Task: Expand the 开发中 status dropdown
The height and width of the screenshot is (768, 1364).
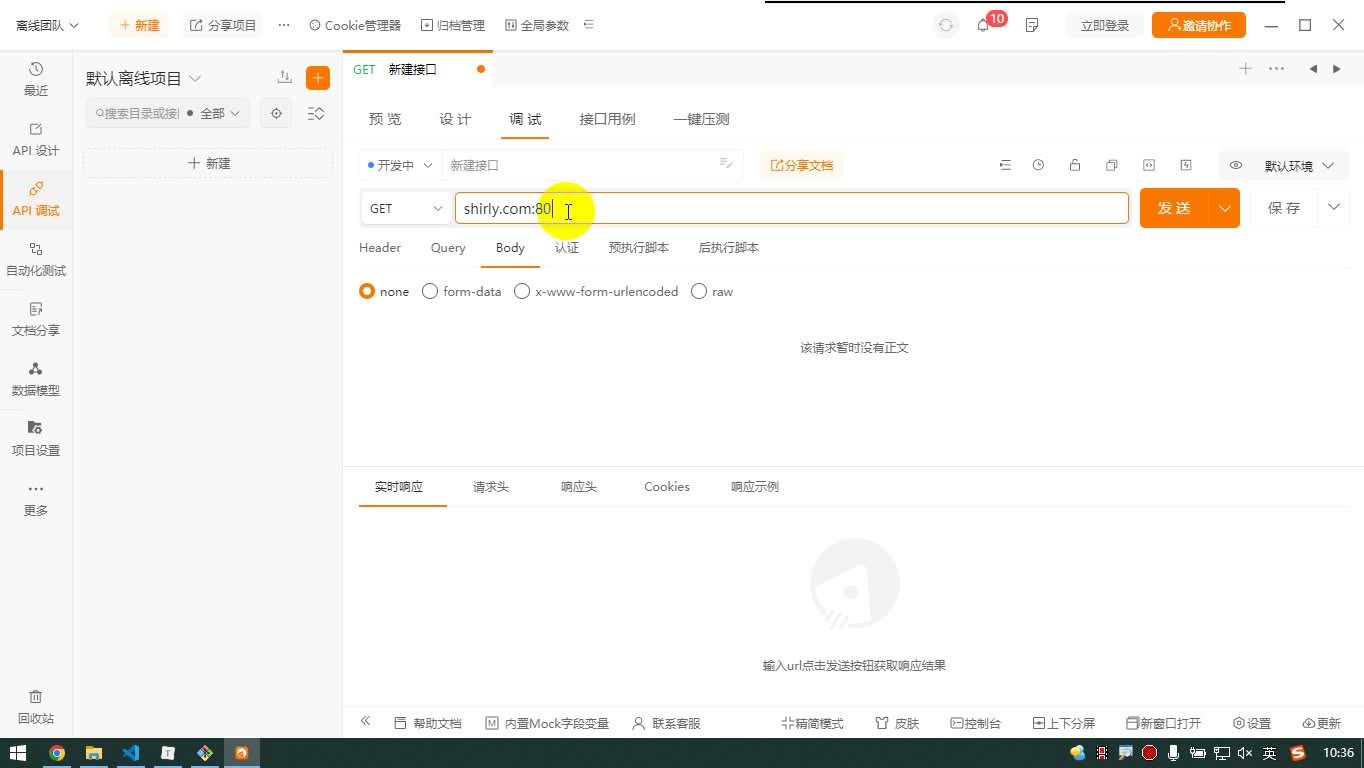Action: pyautogui.click(x=400, y=165)
